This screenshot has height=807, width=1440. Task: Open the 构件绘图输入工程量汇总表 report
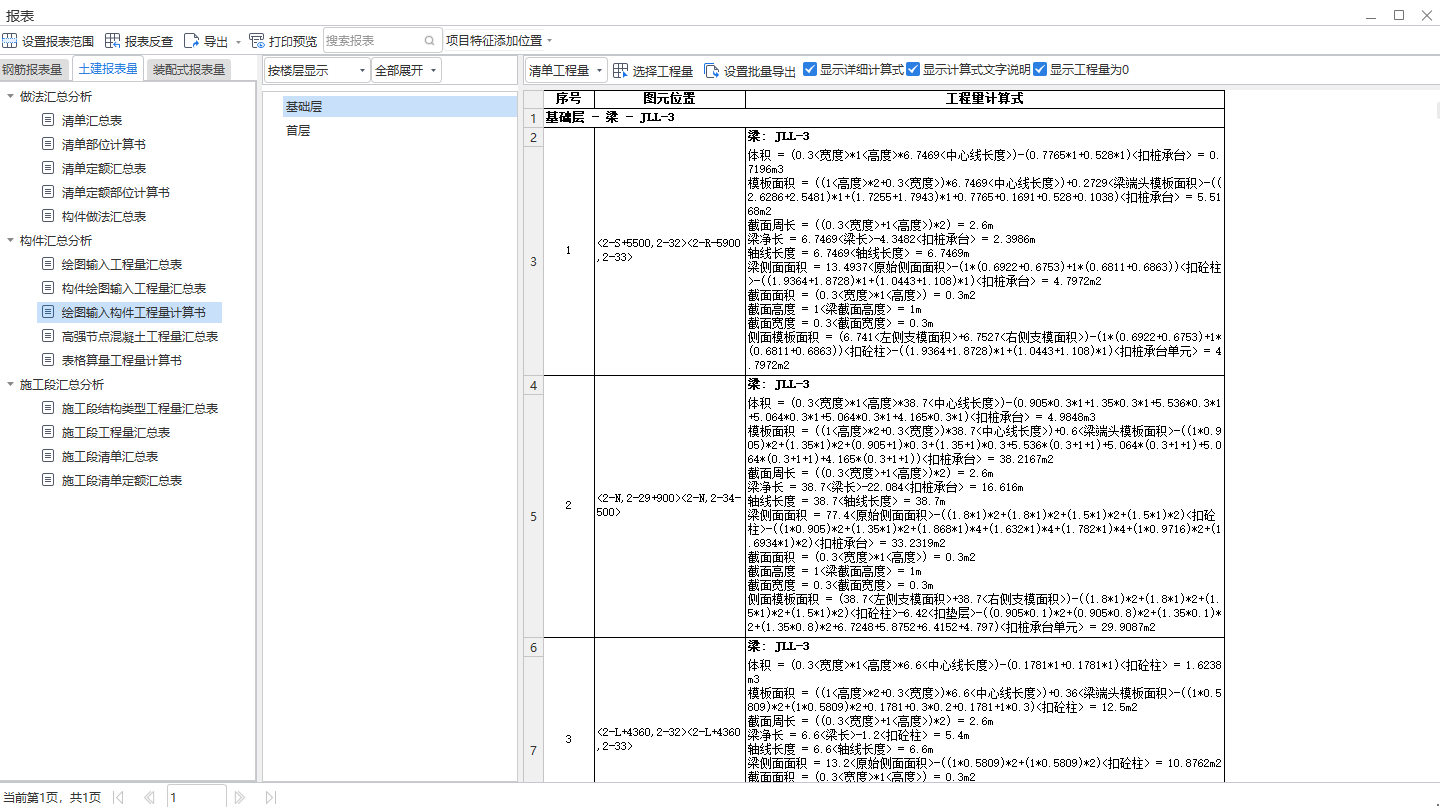tap(134, 288)
